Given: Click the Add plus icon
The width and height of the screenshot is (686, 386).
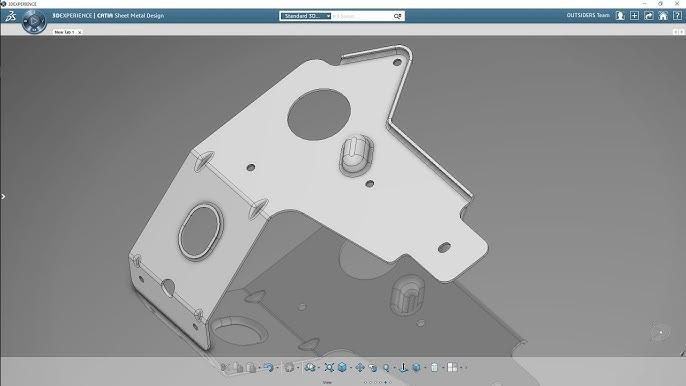Looking at the screenshot, I should point(634,16).
